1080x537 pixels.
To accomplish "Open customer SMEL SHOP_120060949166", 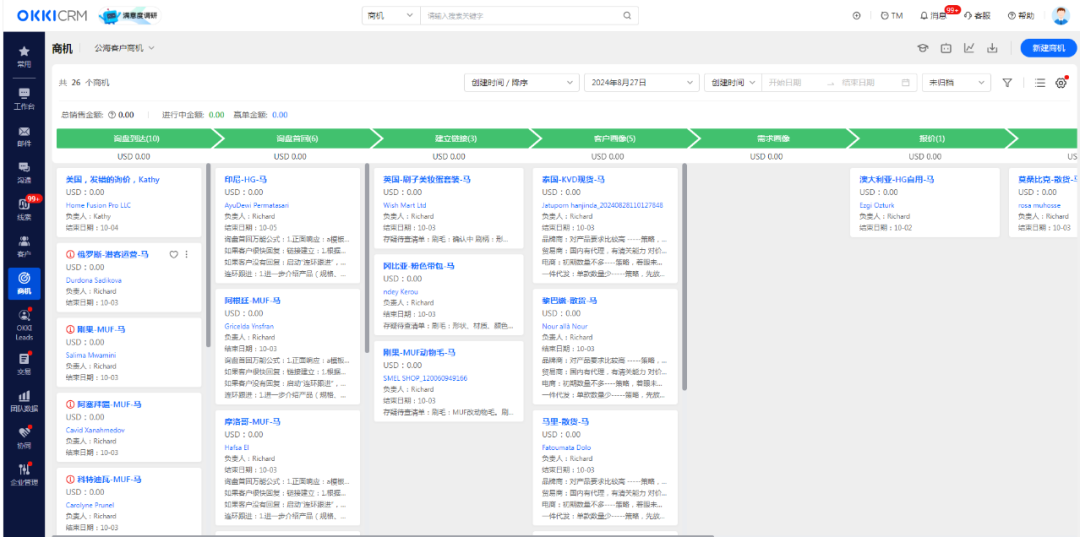I will [x=425, y=378].
